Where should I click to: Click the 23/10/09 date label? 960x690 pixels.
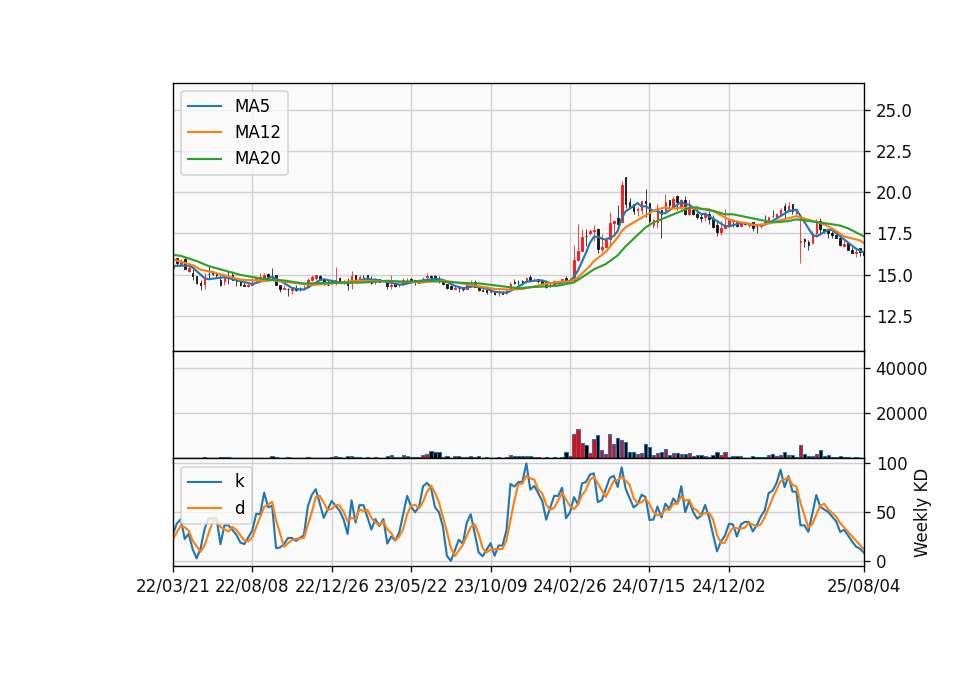[490, 587]
